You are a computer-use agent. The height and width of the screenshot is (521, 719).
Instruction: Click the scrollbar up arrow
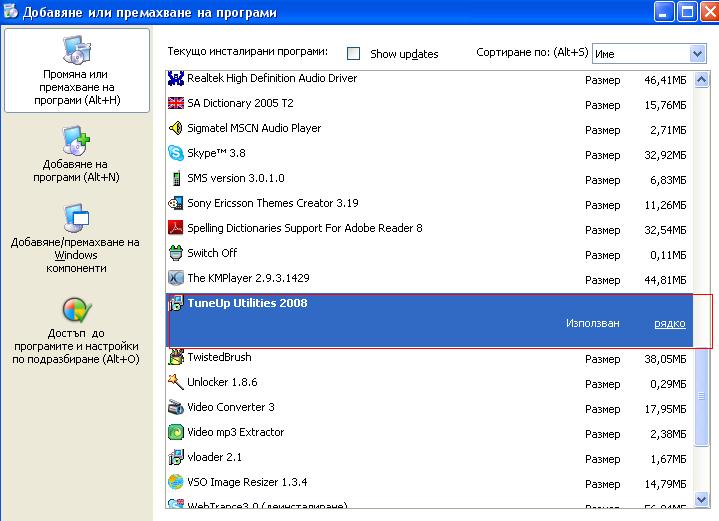click(x=702, y=80)
